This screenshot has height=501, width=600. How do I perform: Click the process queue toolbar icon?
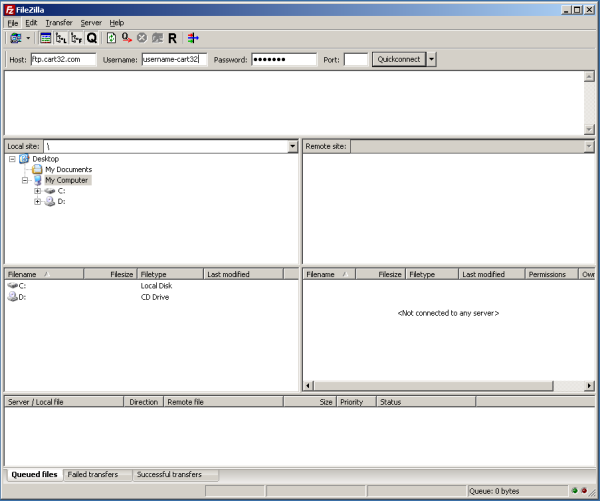point(127,38)
